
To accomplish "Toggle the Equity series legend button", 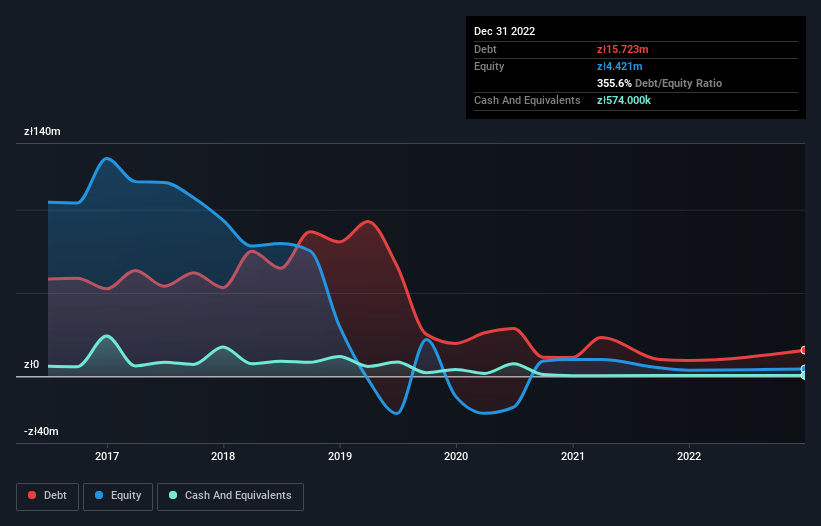I will click(x=118, y=496).
